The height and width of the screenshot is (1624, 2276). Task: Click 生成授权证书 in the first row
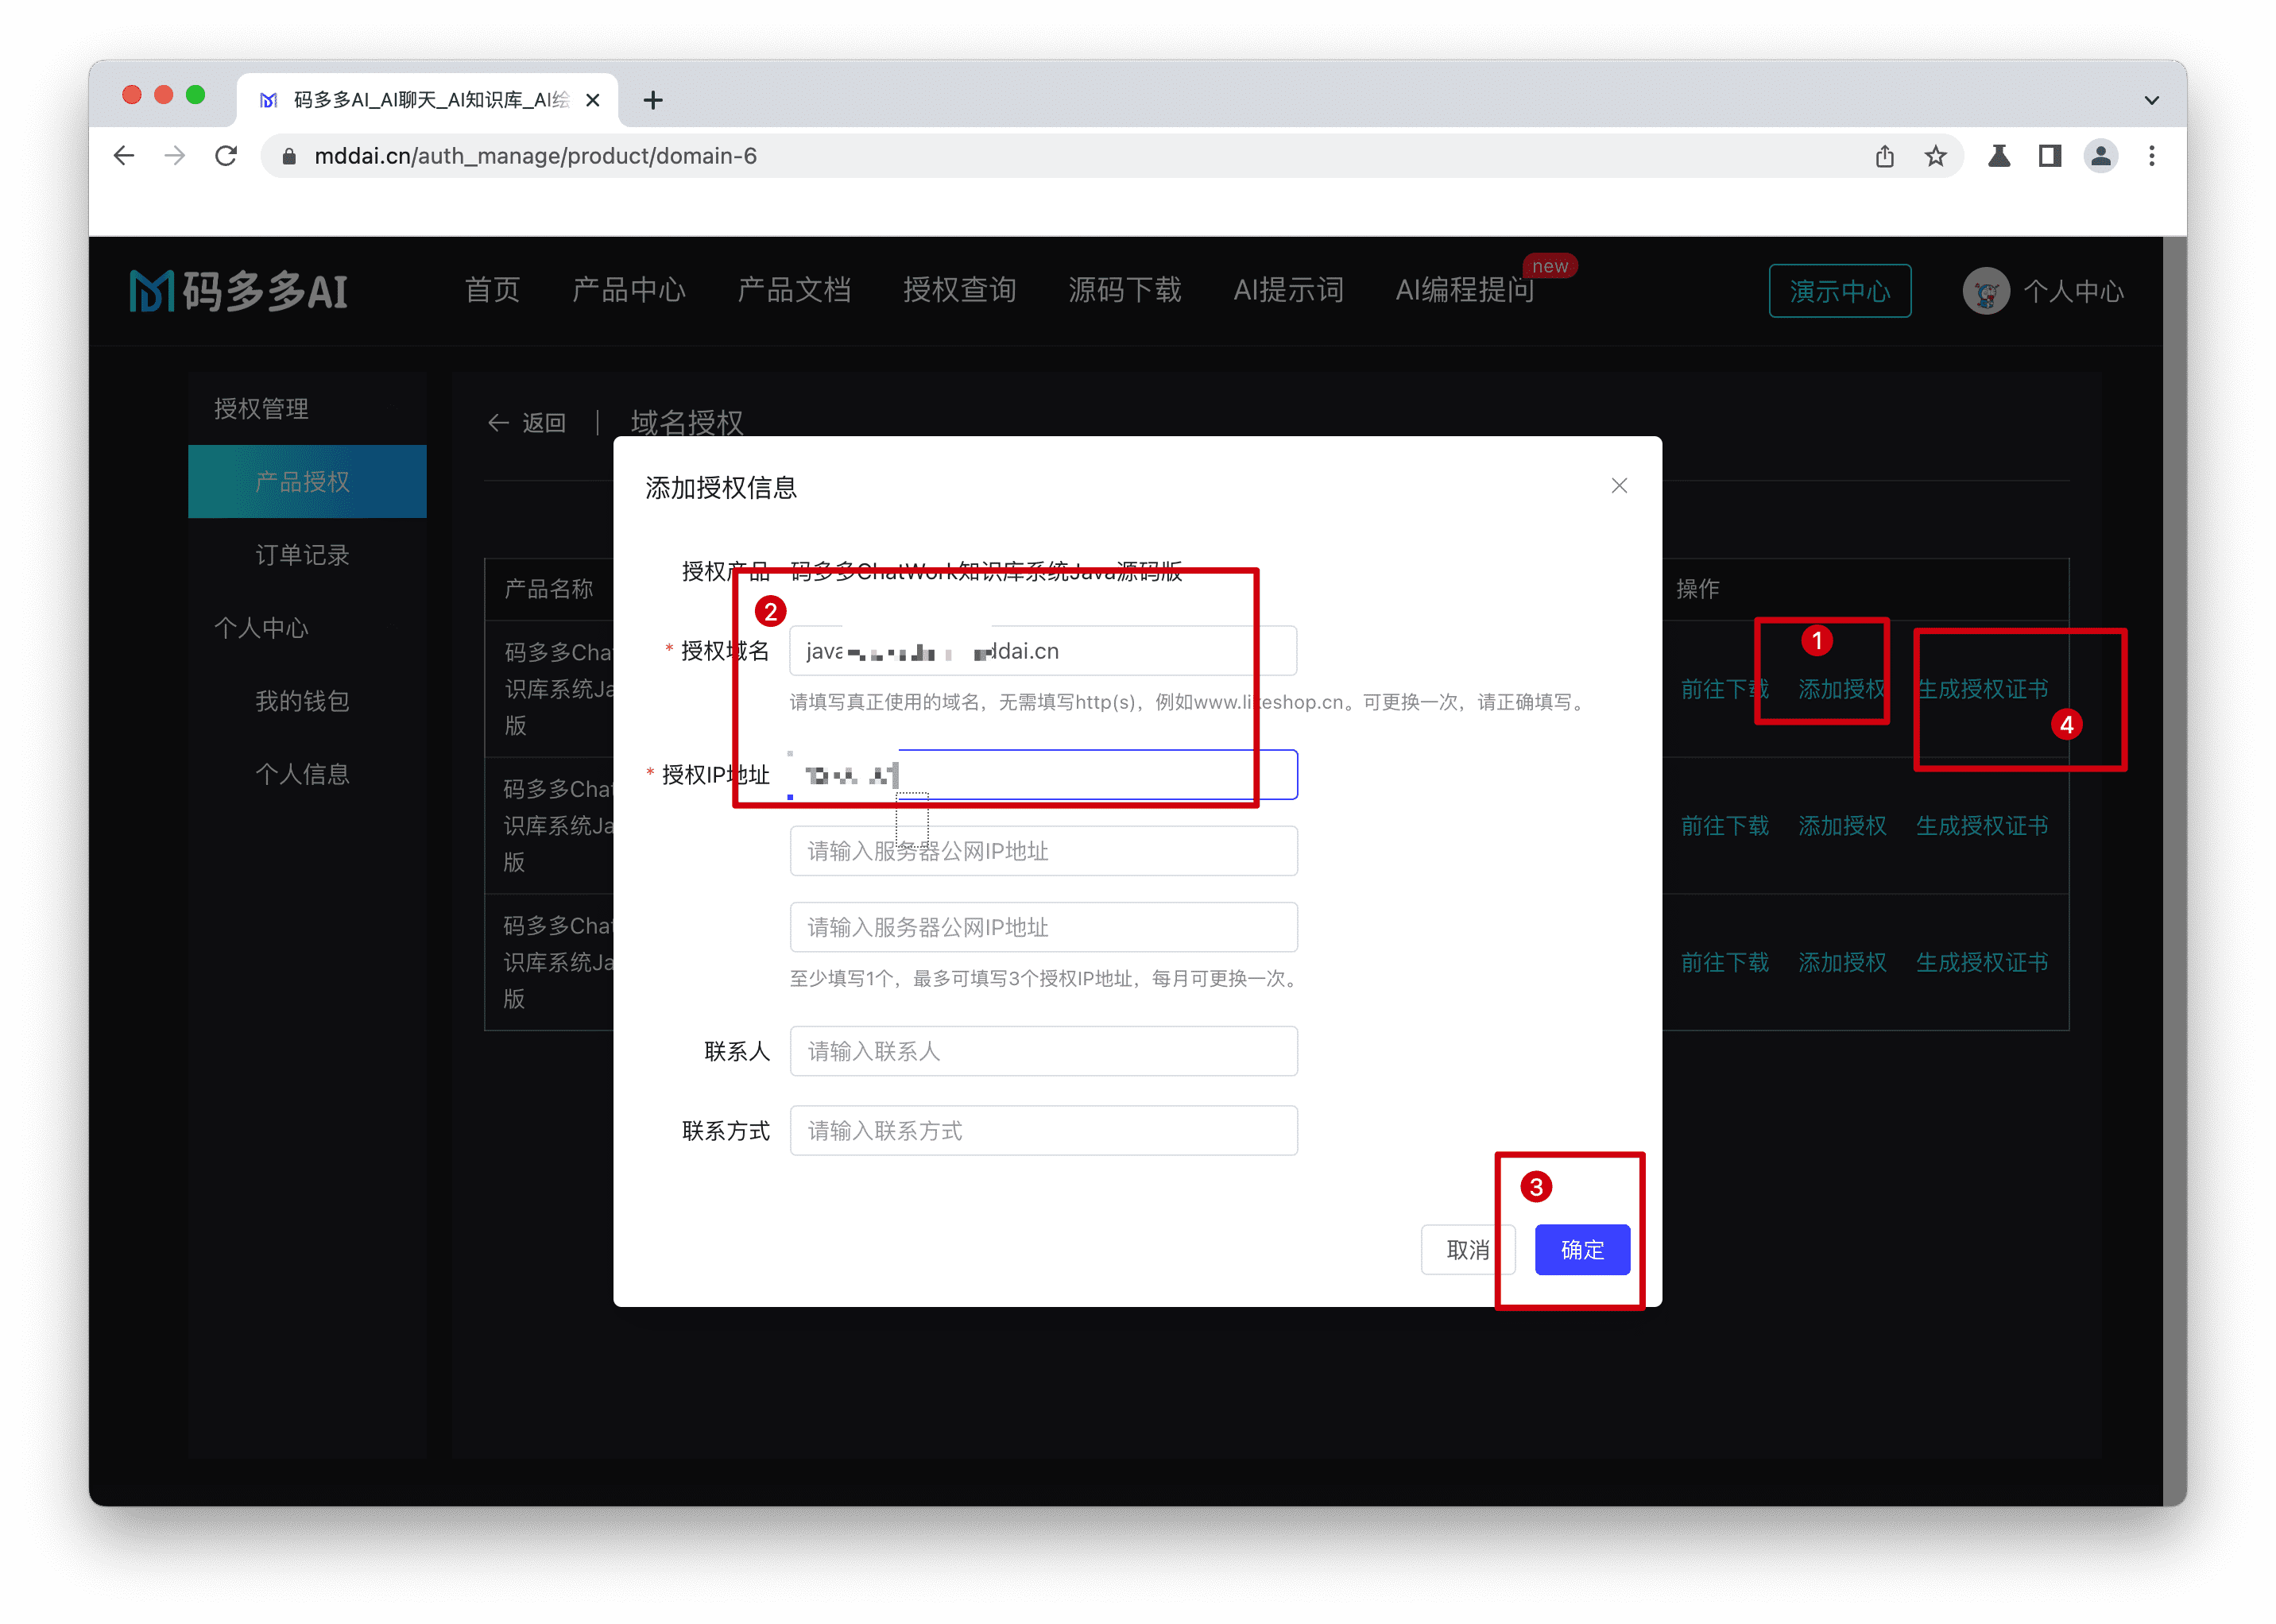(x=1982, y=689)
